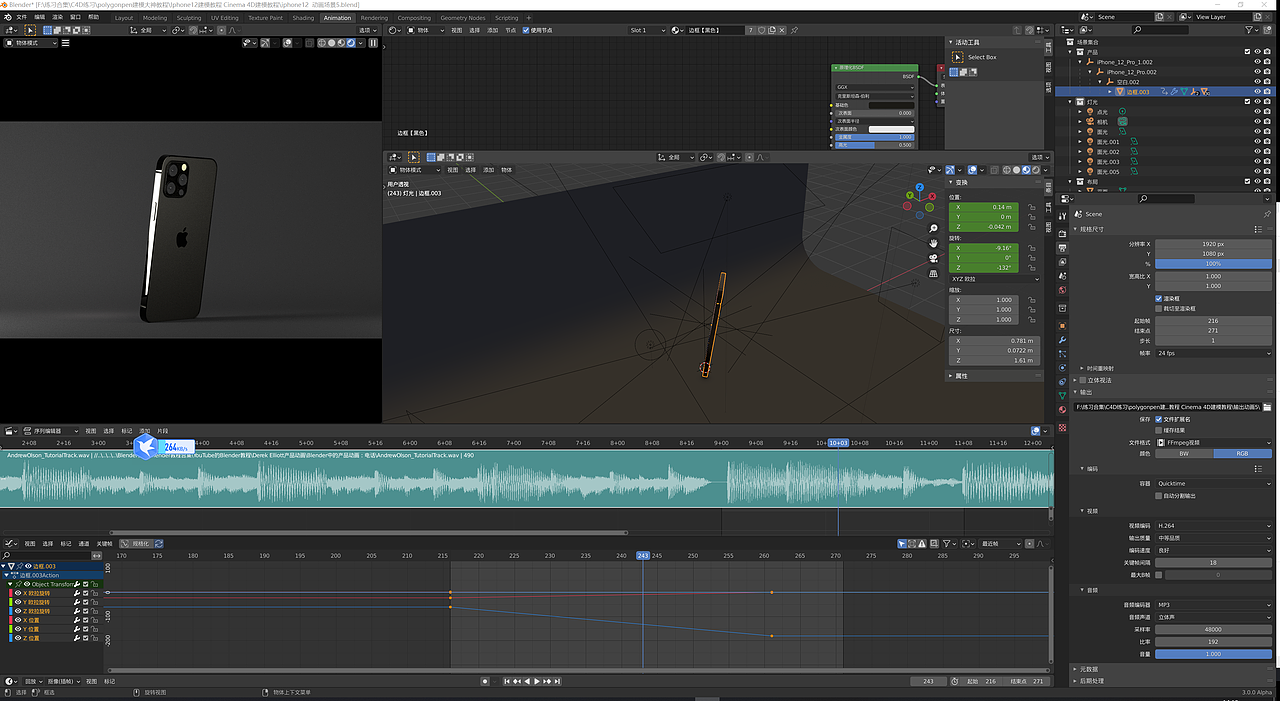Click the Blender logo menu icon
The width and height of the screenshot is (1280, 701).
[x=8, y=17]
